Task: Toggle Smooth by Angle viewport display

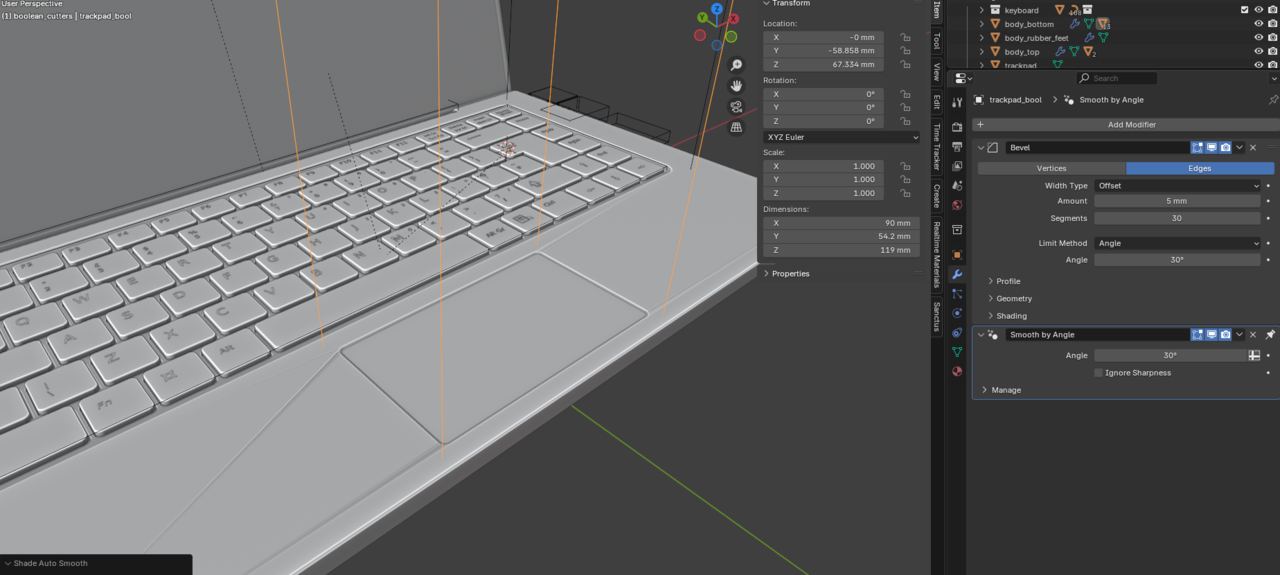Action: click(x=1211, y=335)
